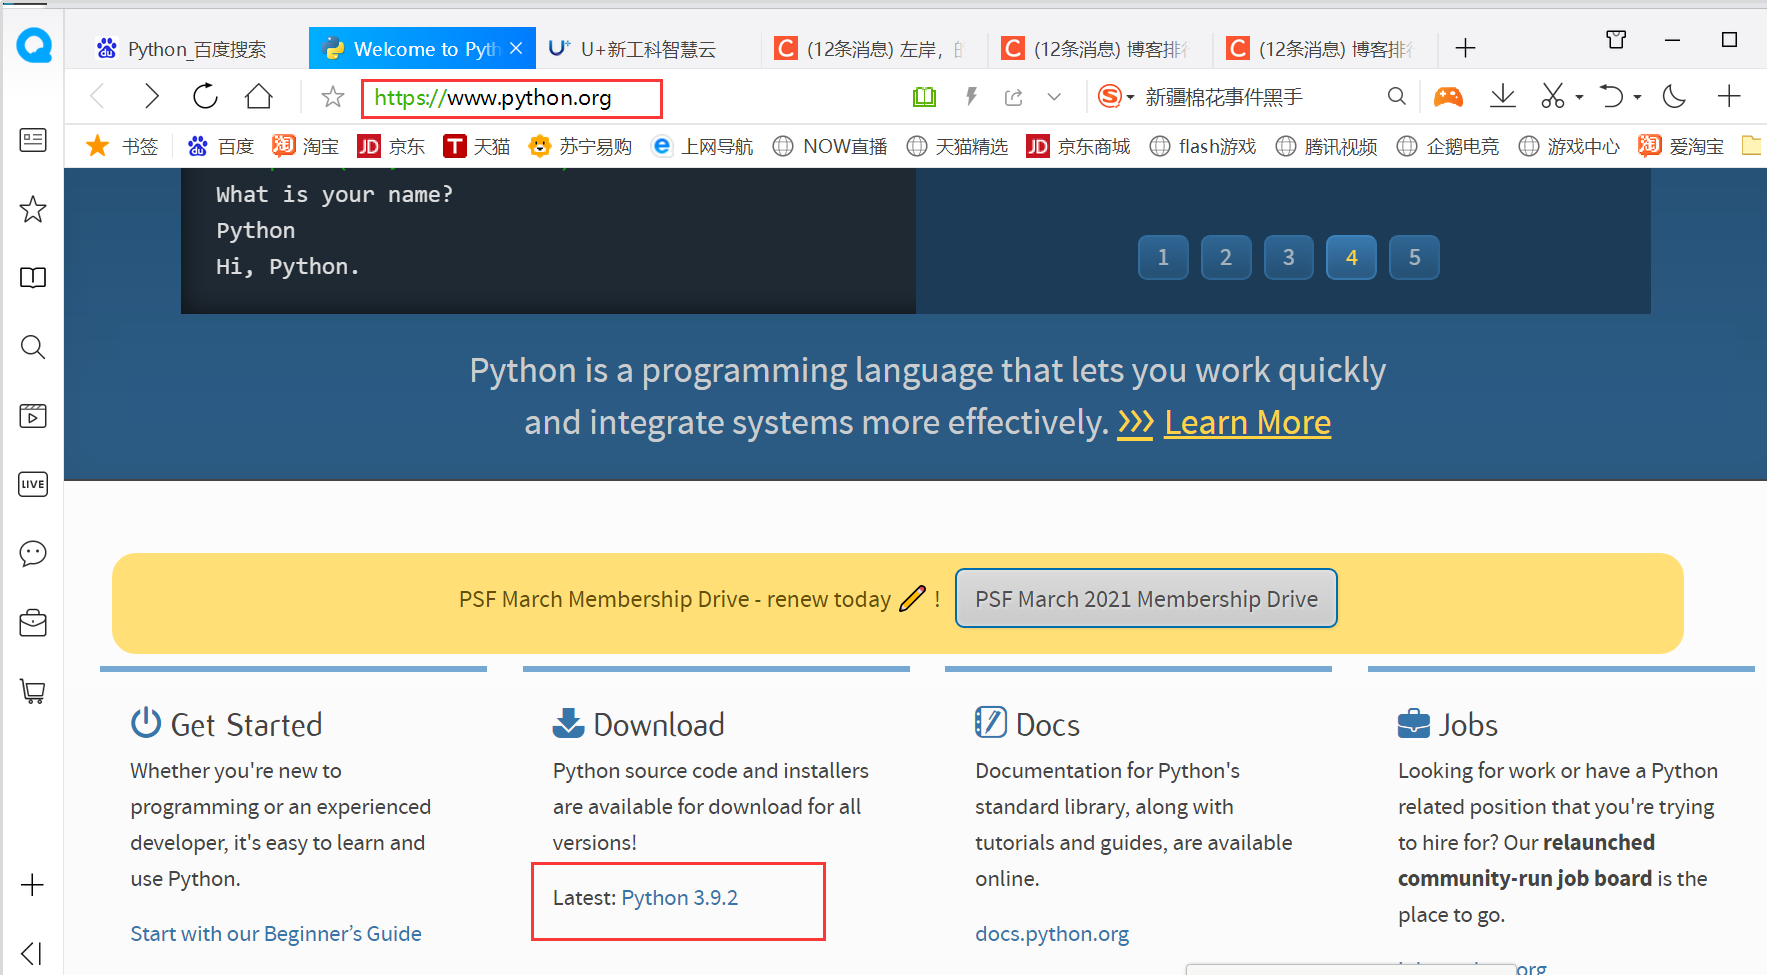This screenshot has width=1767, height=975.
Task: Open the 淘宝 bookmark
Action: tap(306, 146)
